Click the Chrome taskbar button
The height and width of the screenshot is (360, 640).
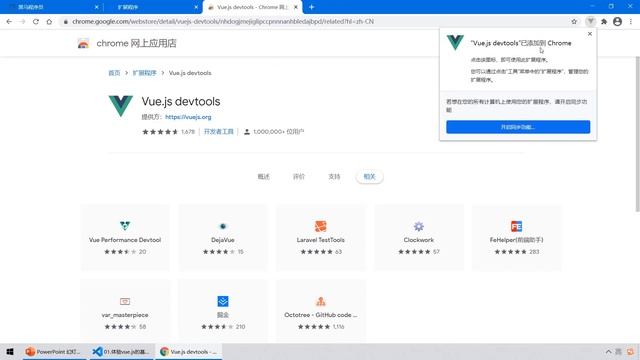189,351
